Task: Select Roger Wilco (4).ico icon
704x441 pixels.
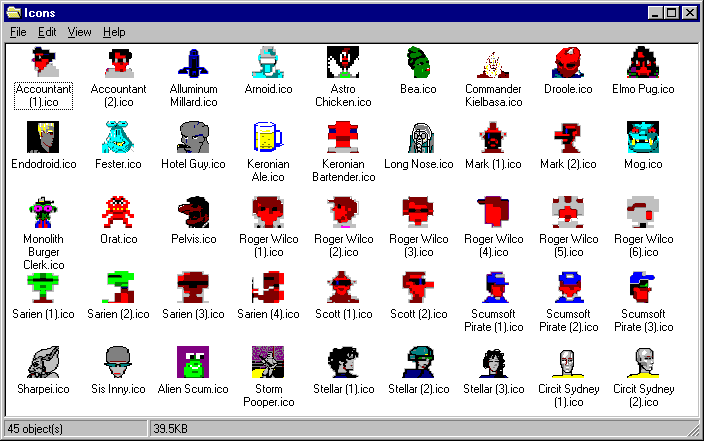Action: point(493,212)
